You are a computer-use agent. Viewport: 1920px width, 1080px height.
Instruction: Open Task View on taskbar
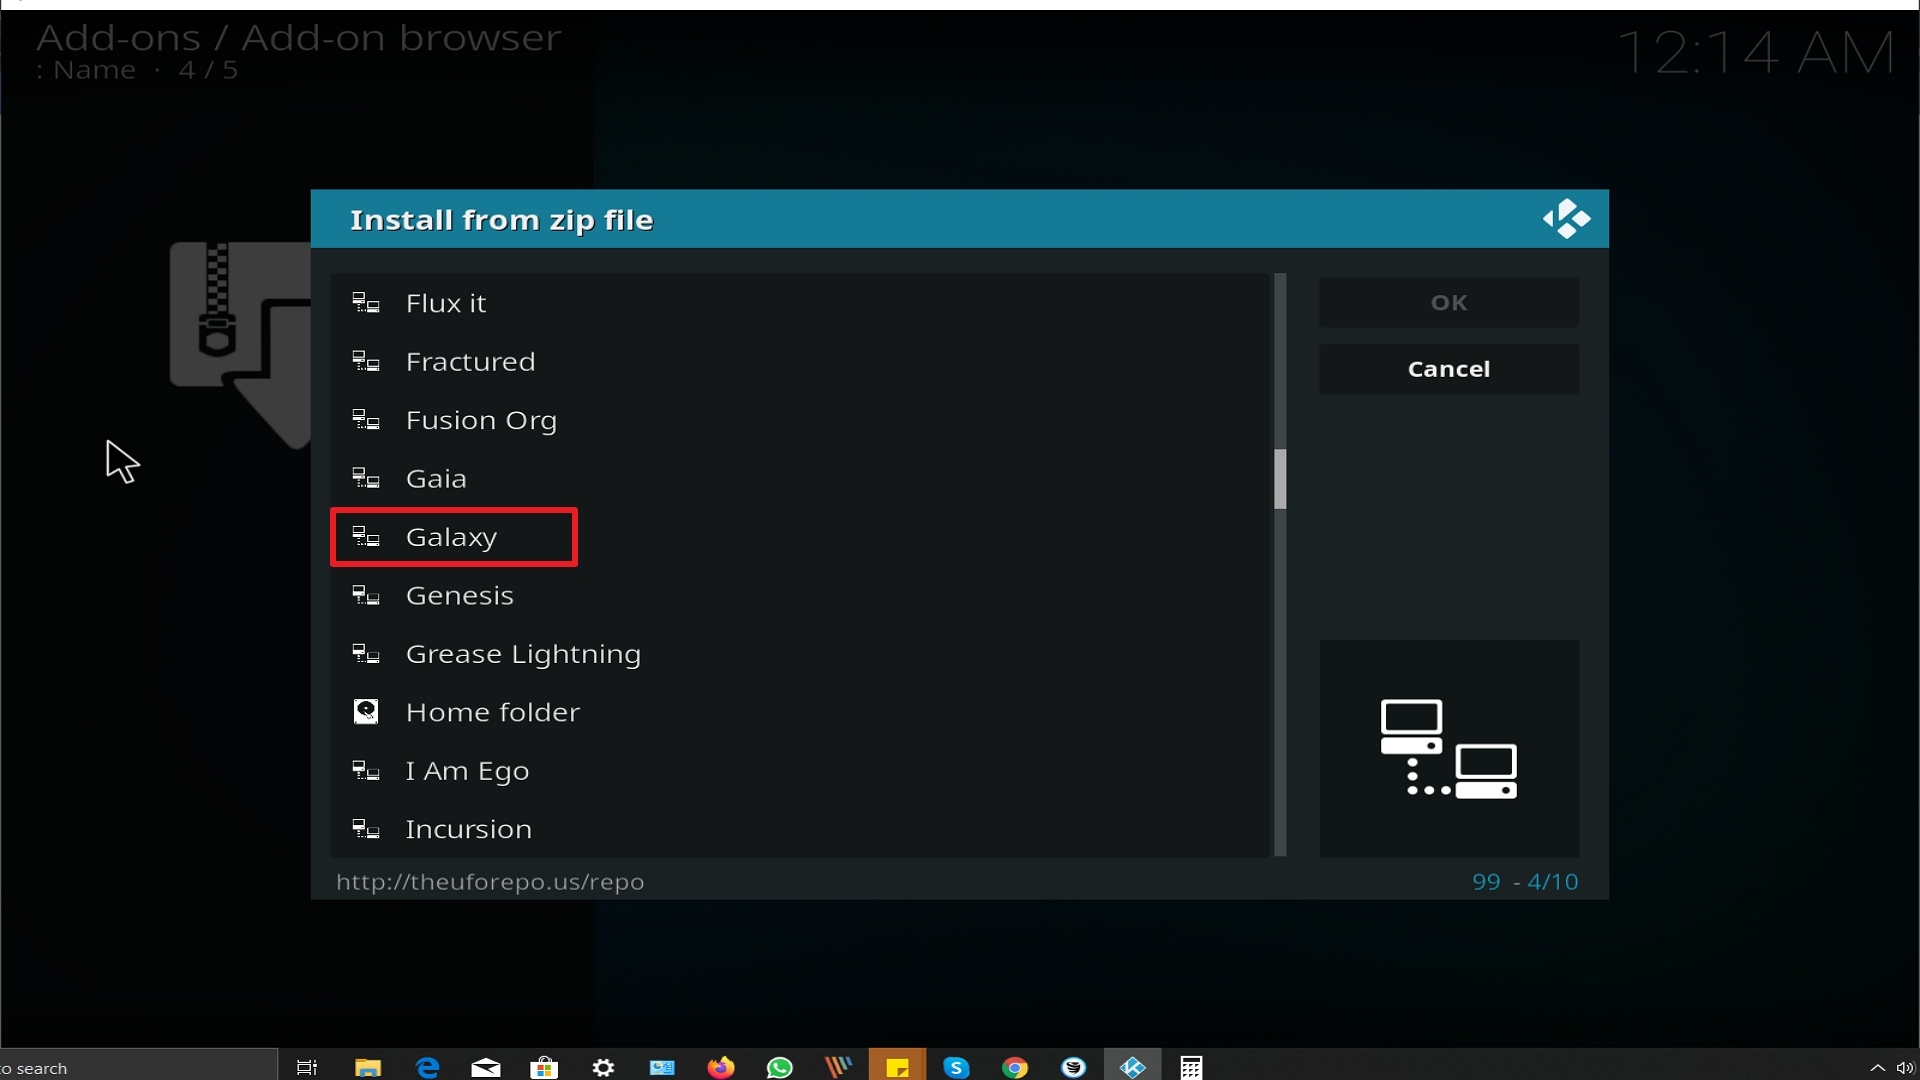tap(307, 1067)
